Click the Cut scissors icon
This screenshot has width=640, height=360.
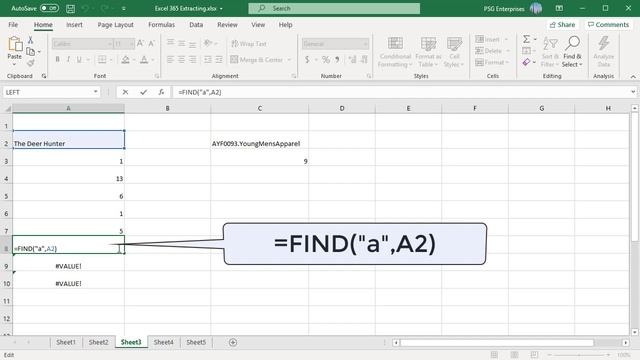(30, 40)
